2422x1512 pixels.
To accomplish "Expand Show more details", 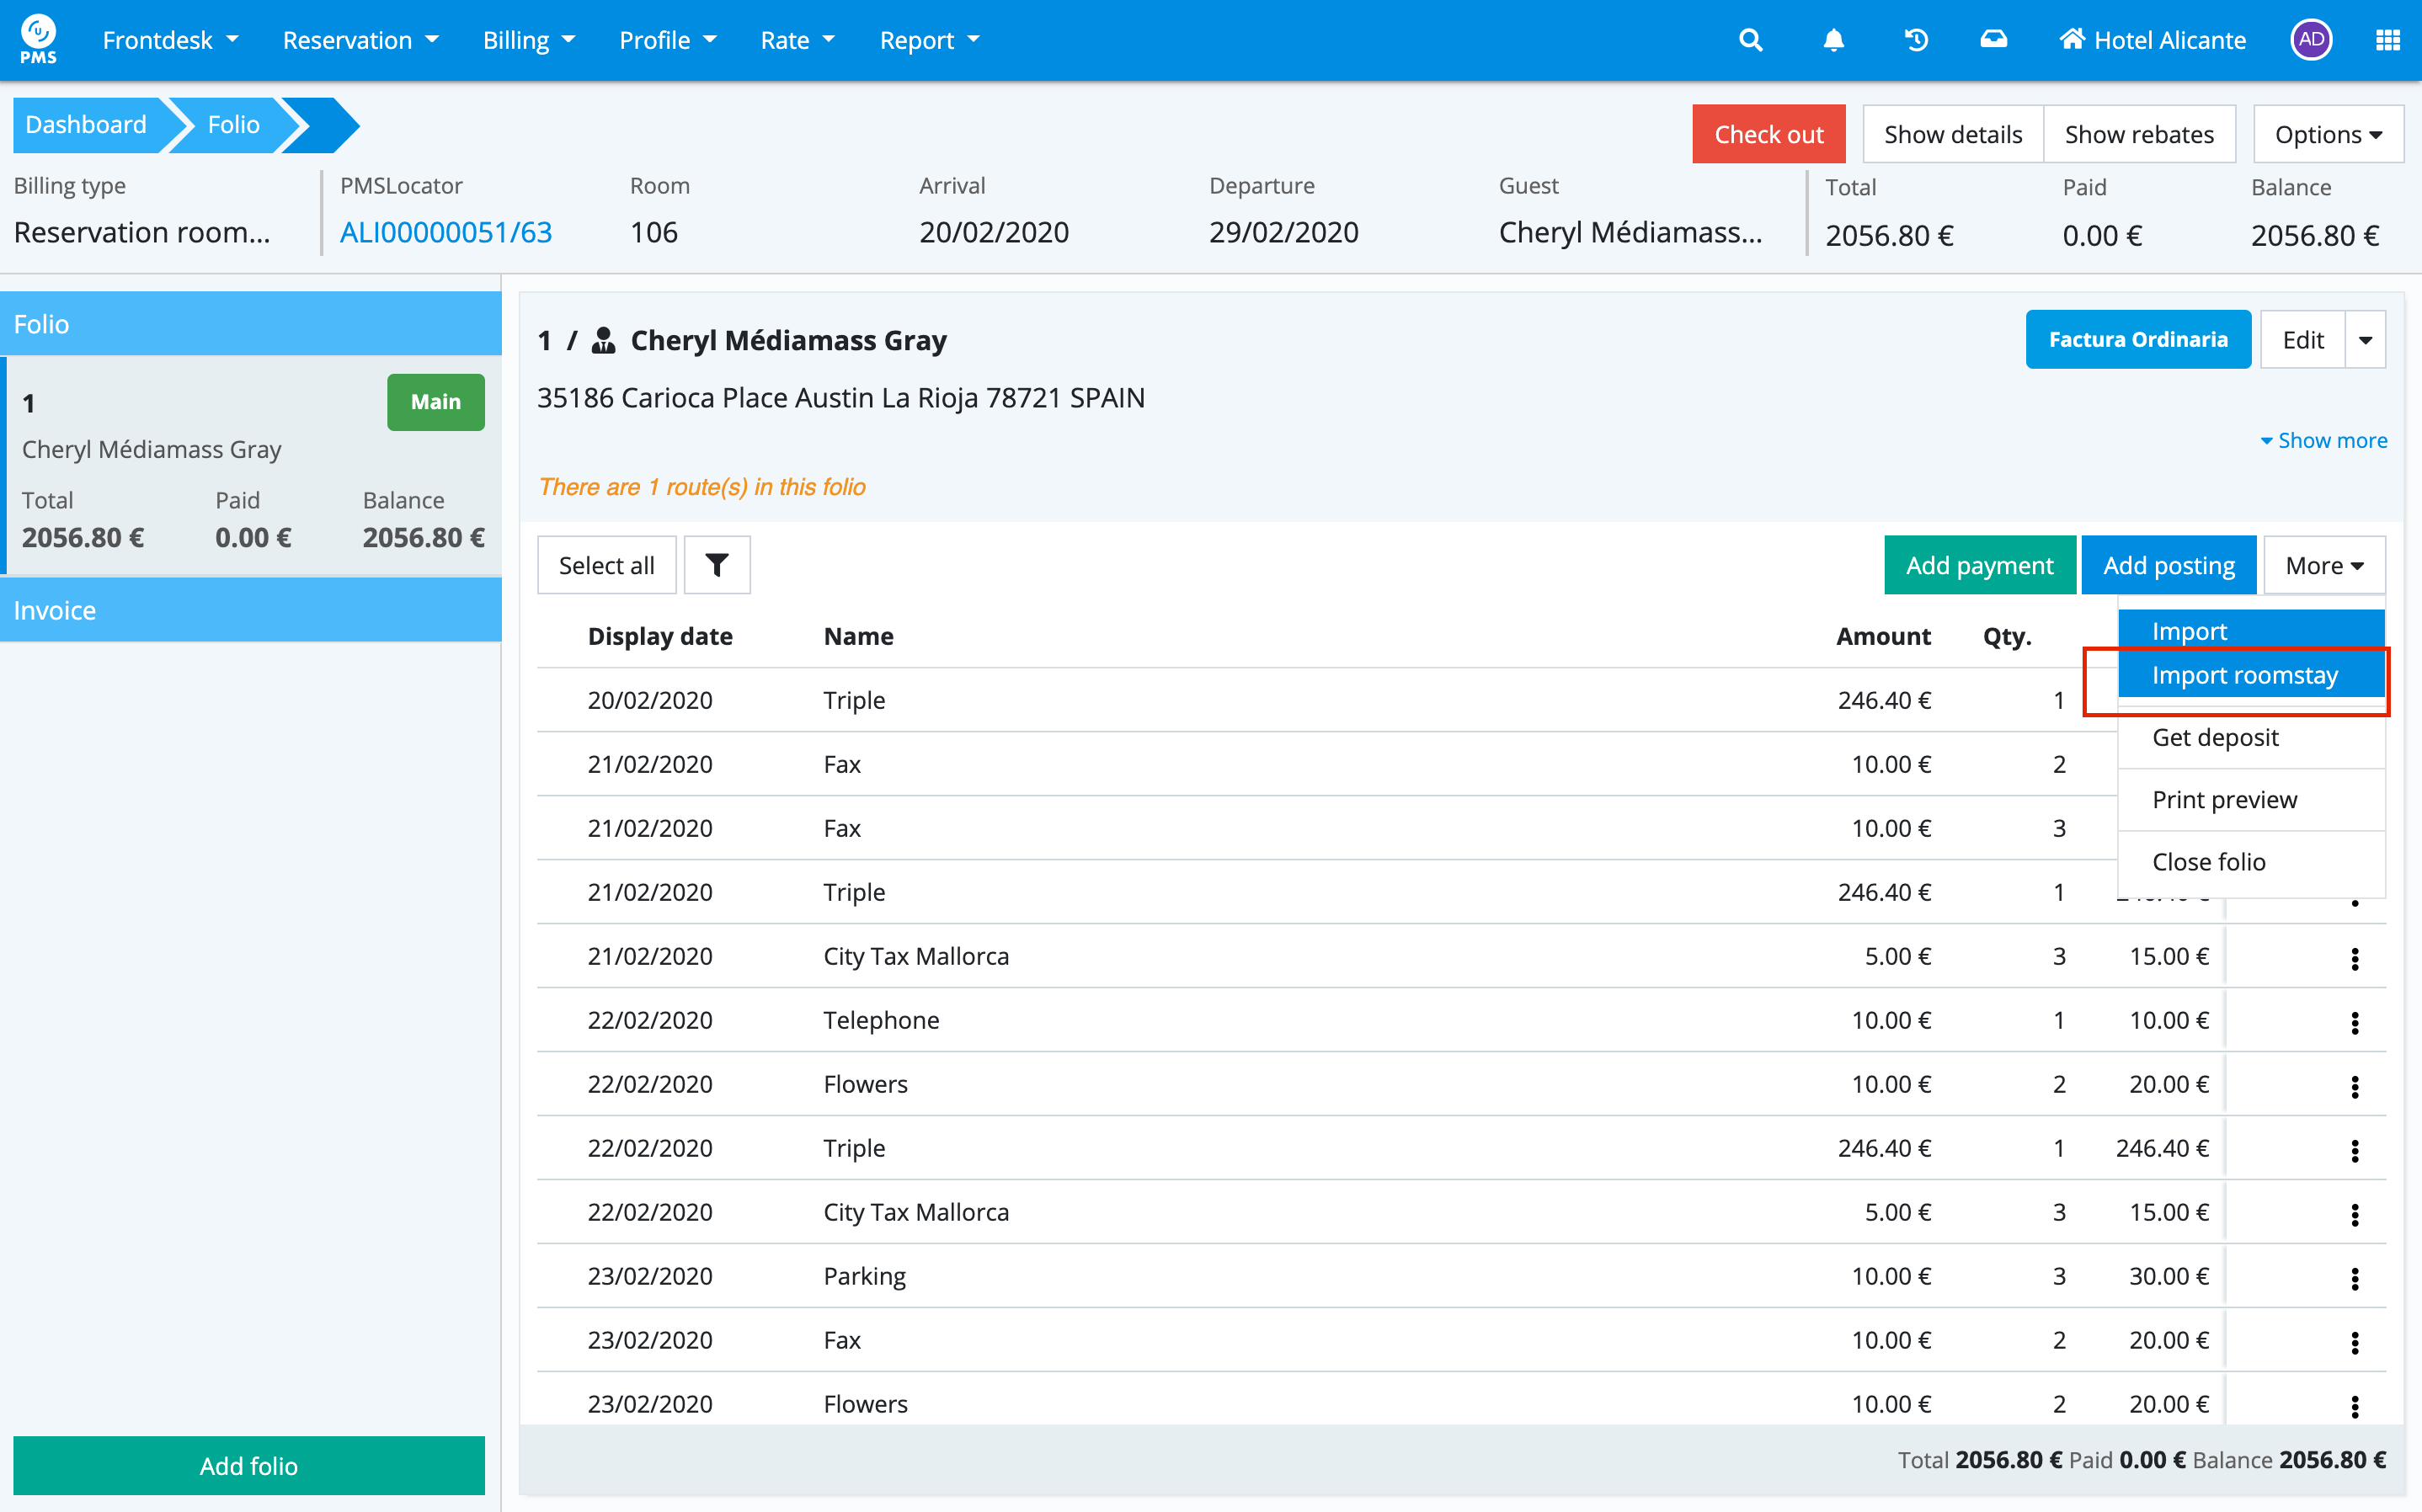I will tap(2323, 440).
